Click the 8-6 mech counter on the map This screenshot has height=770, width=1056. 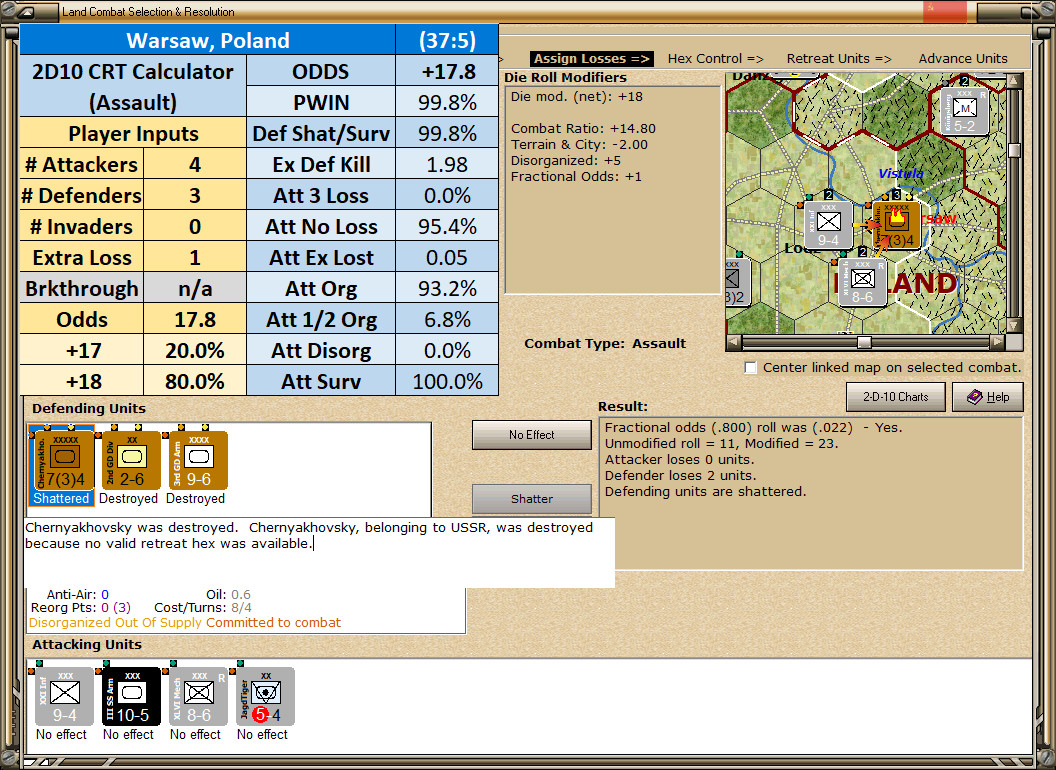pos(862,282)
